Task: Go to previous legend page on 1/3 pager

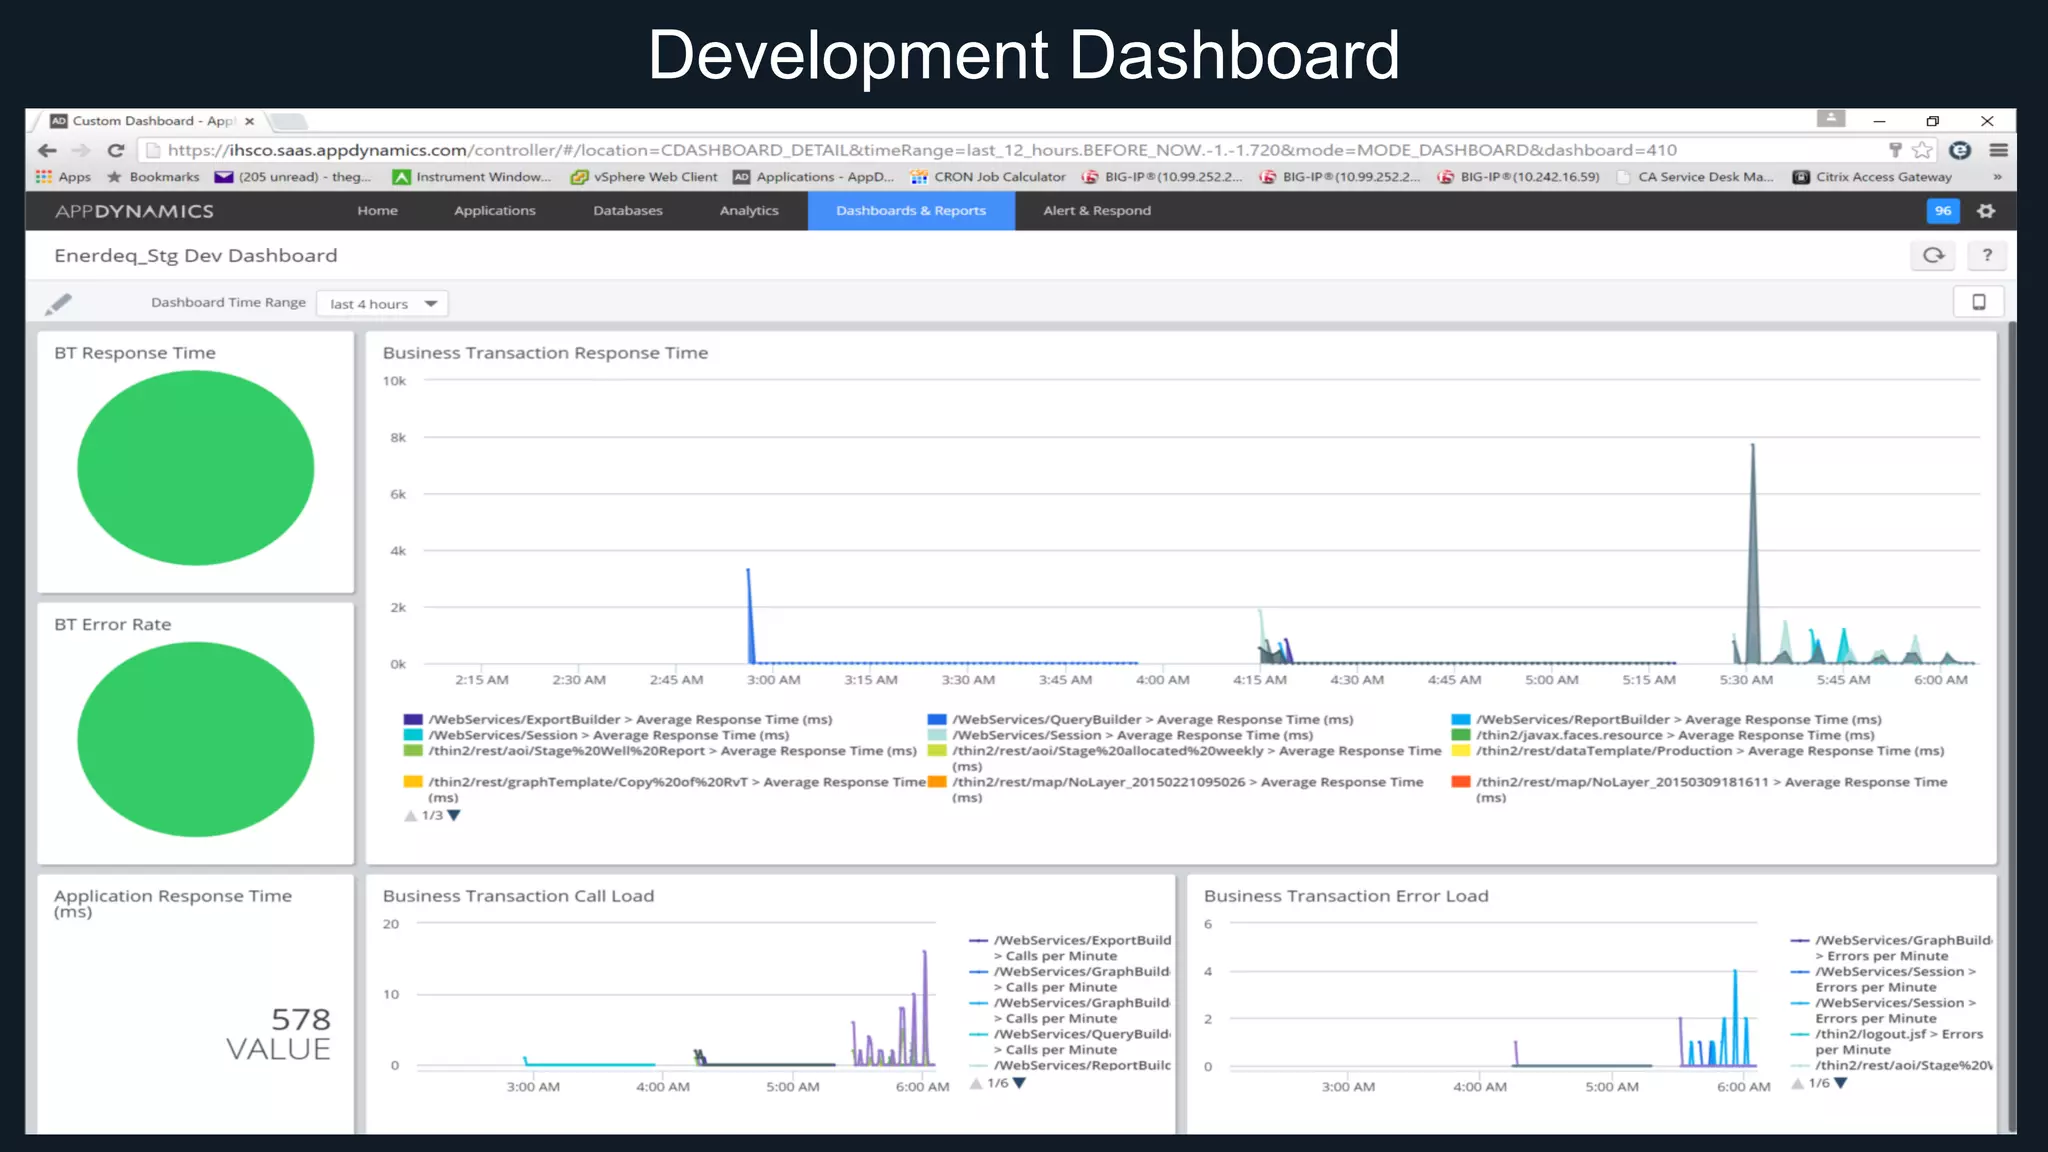Action: (410, 816)
